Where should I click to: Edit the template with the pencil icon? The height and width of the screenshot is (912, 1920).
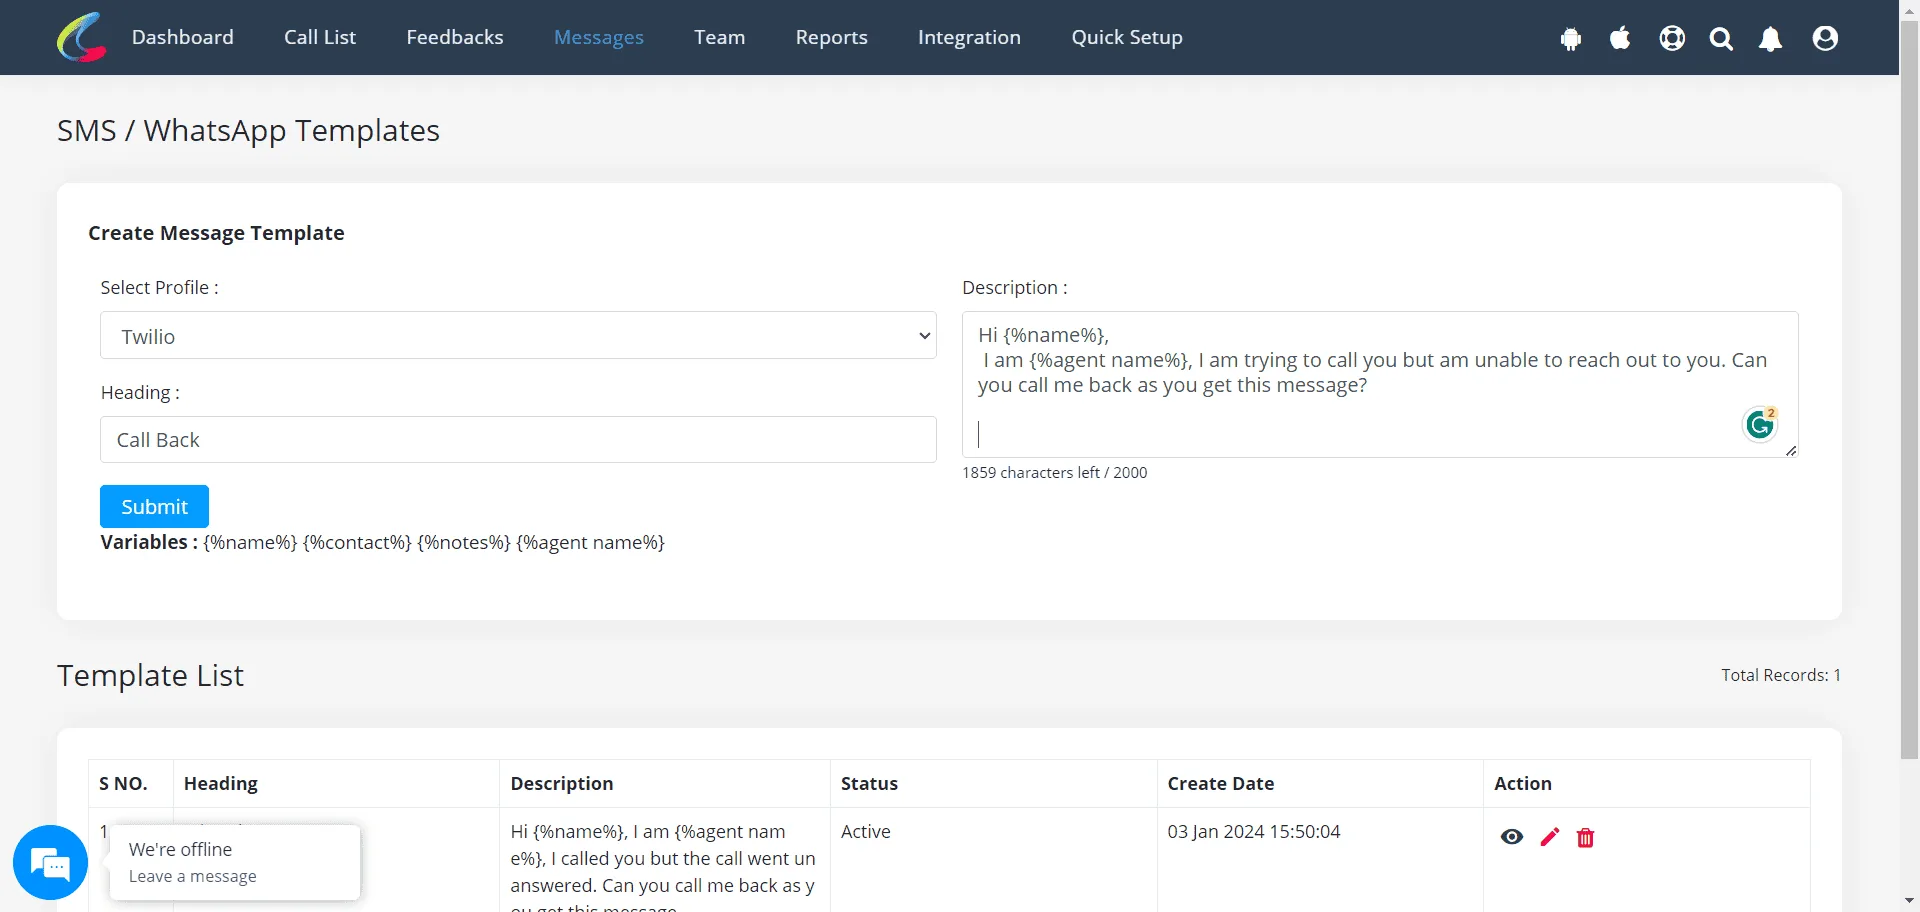(x=1550, y=837)
